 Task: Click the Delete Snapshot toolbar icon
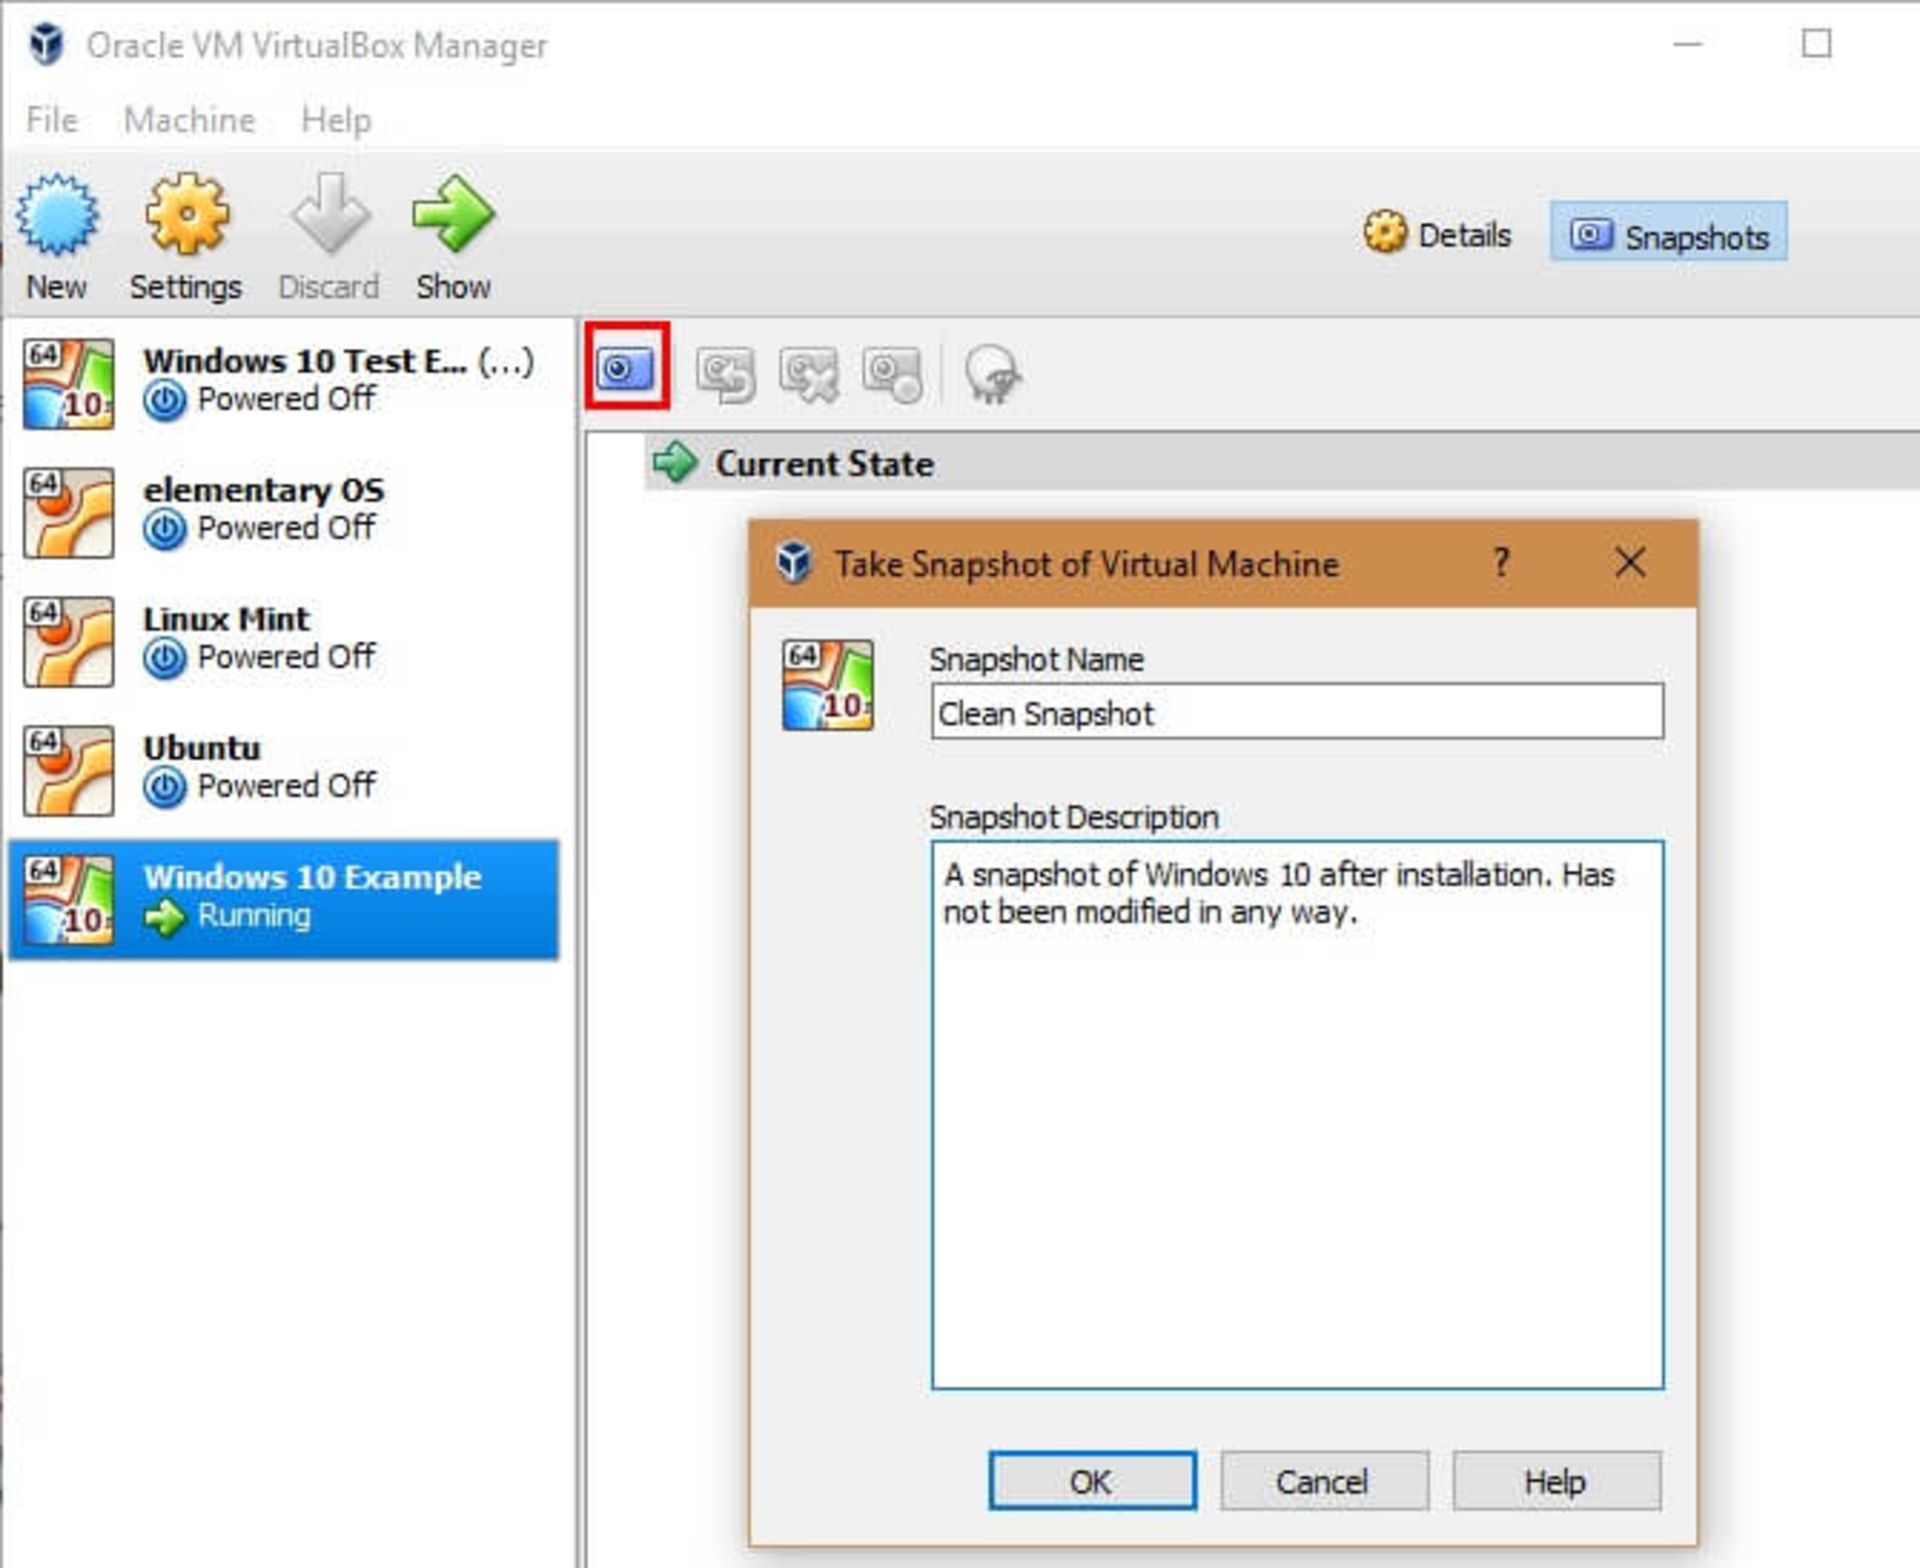(809, 374)
